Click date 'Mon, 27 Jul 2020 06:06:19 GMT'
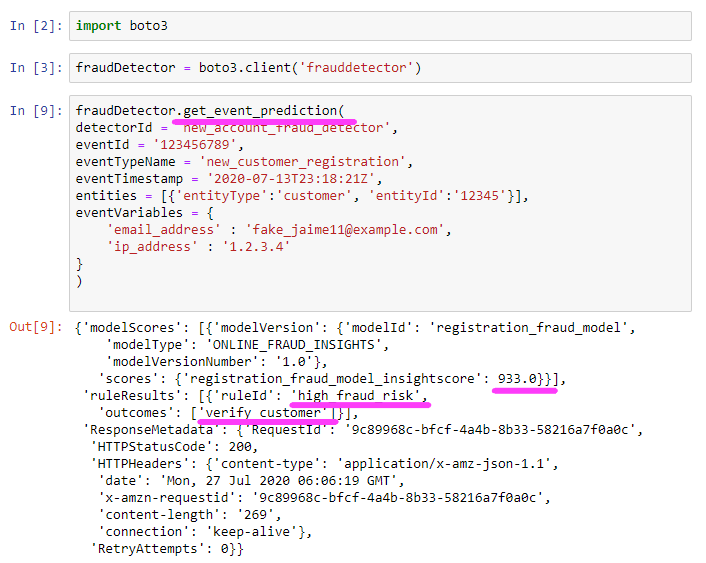This screenshot has width=706, height=563. (279, 481)
